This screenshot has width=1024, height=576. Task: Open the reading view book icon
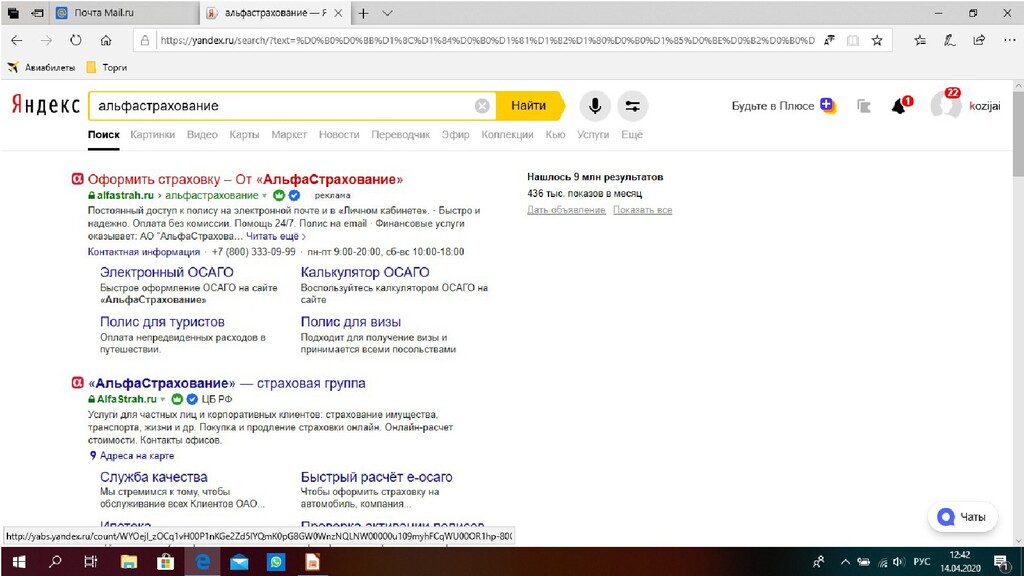click(x=853, y=40)
